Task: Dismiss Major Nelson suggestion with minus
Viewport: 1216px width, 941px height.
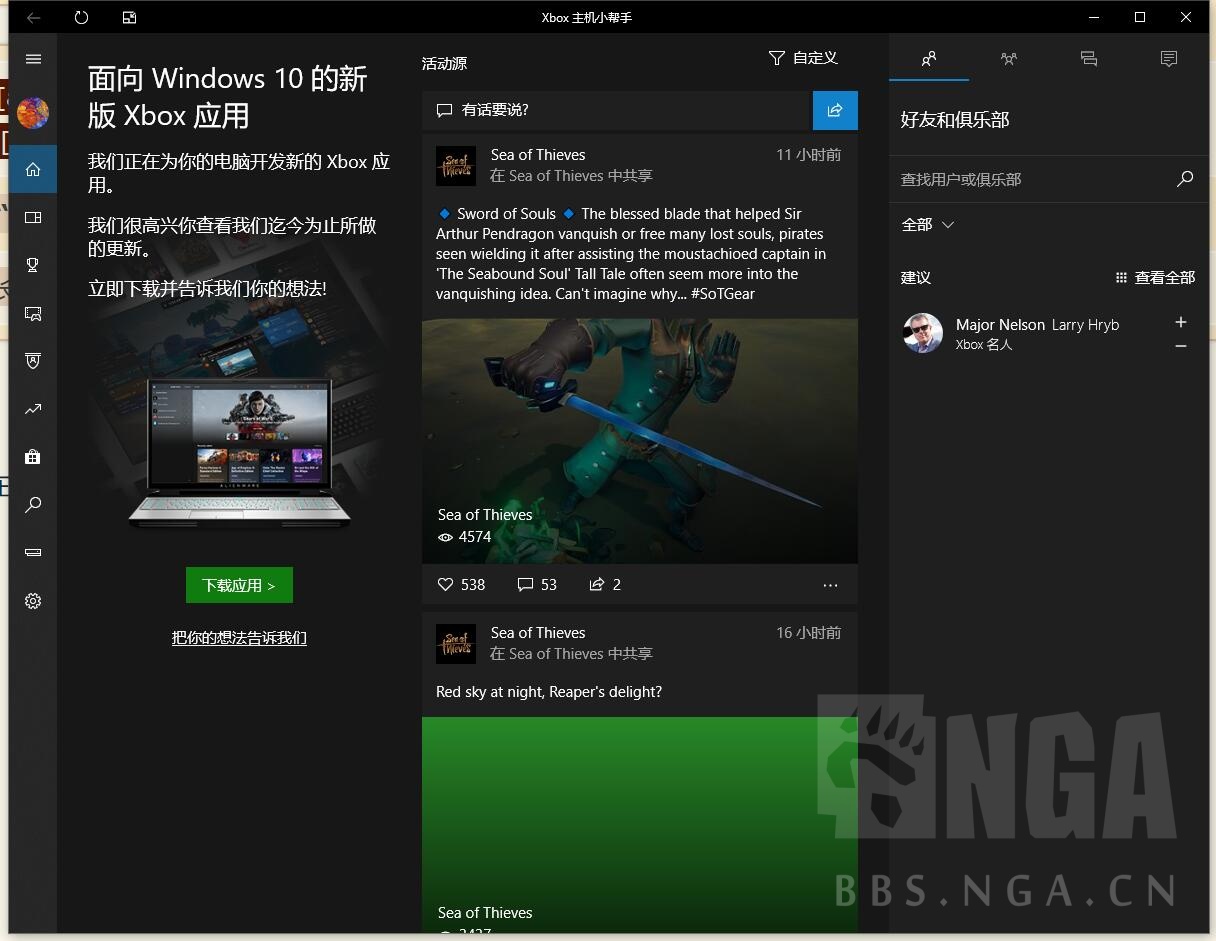Action: click(x=1181, y=346)
